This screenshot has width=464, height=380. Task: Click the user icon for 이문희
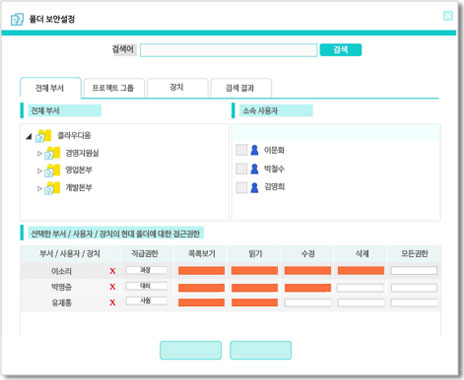coord(254,150)
